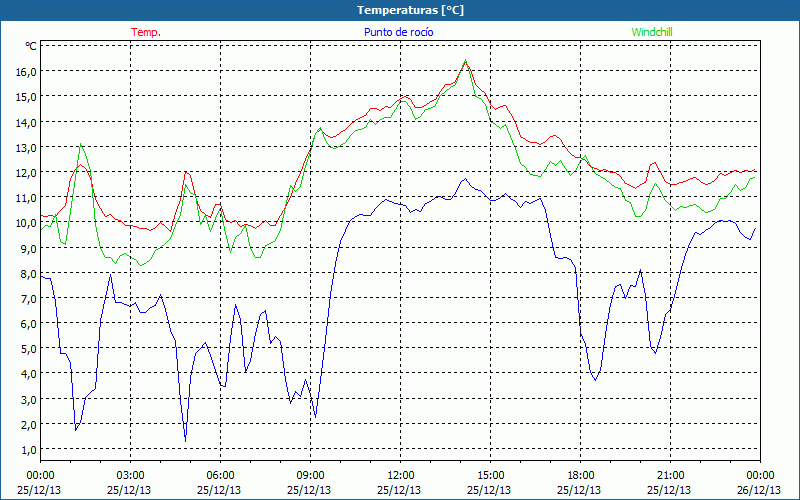Select the blue Punto de rocío legend label
This screenshot has height=500, width=800.
[398, 32]
